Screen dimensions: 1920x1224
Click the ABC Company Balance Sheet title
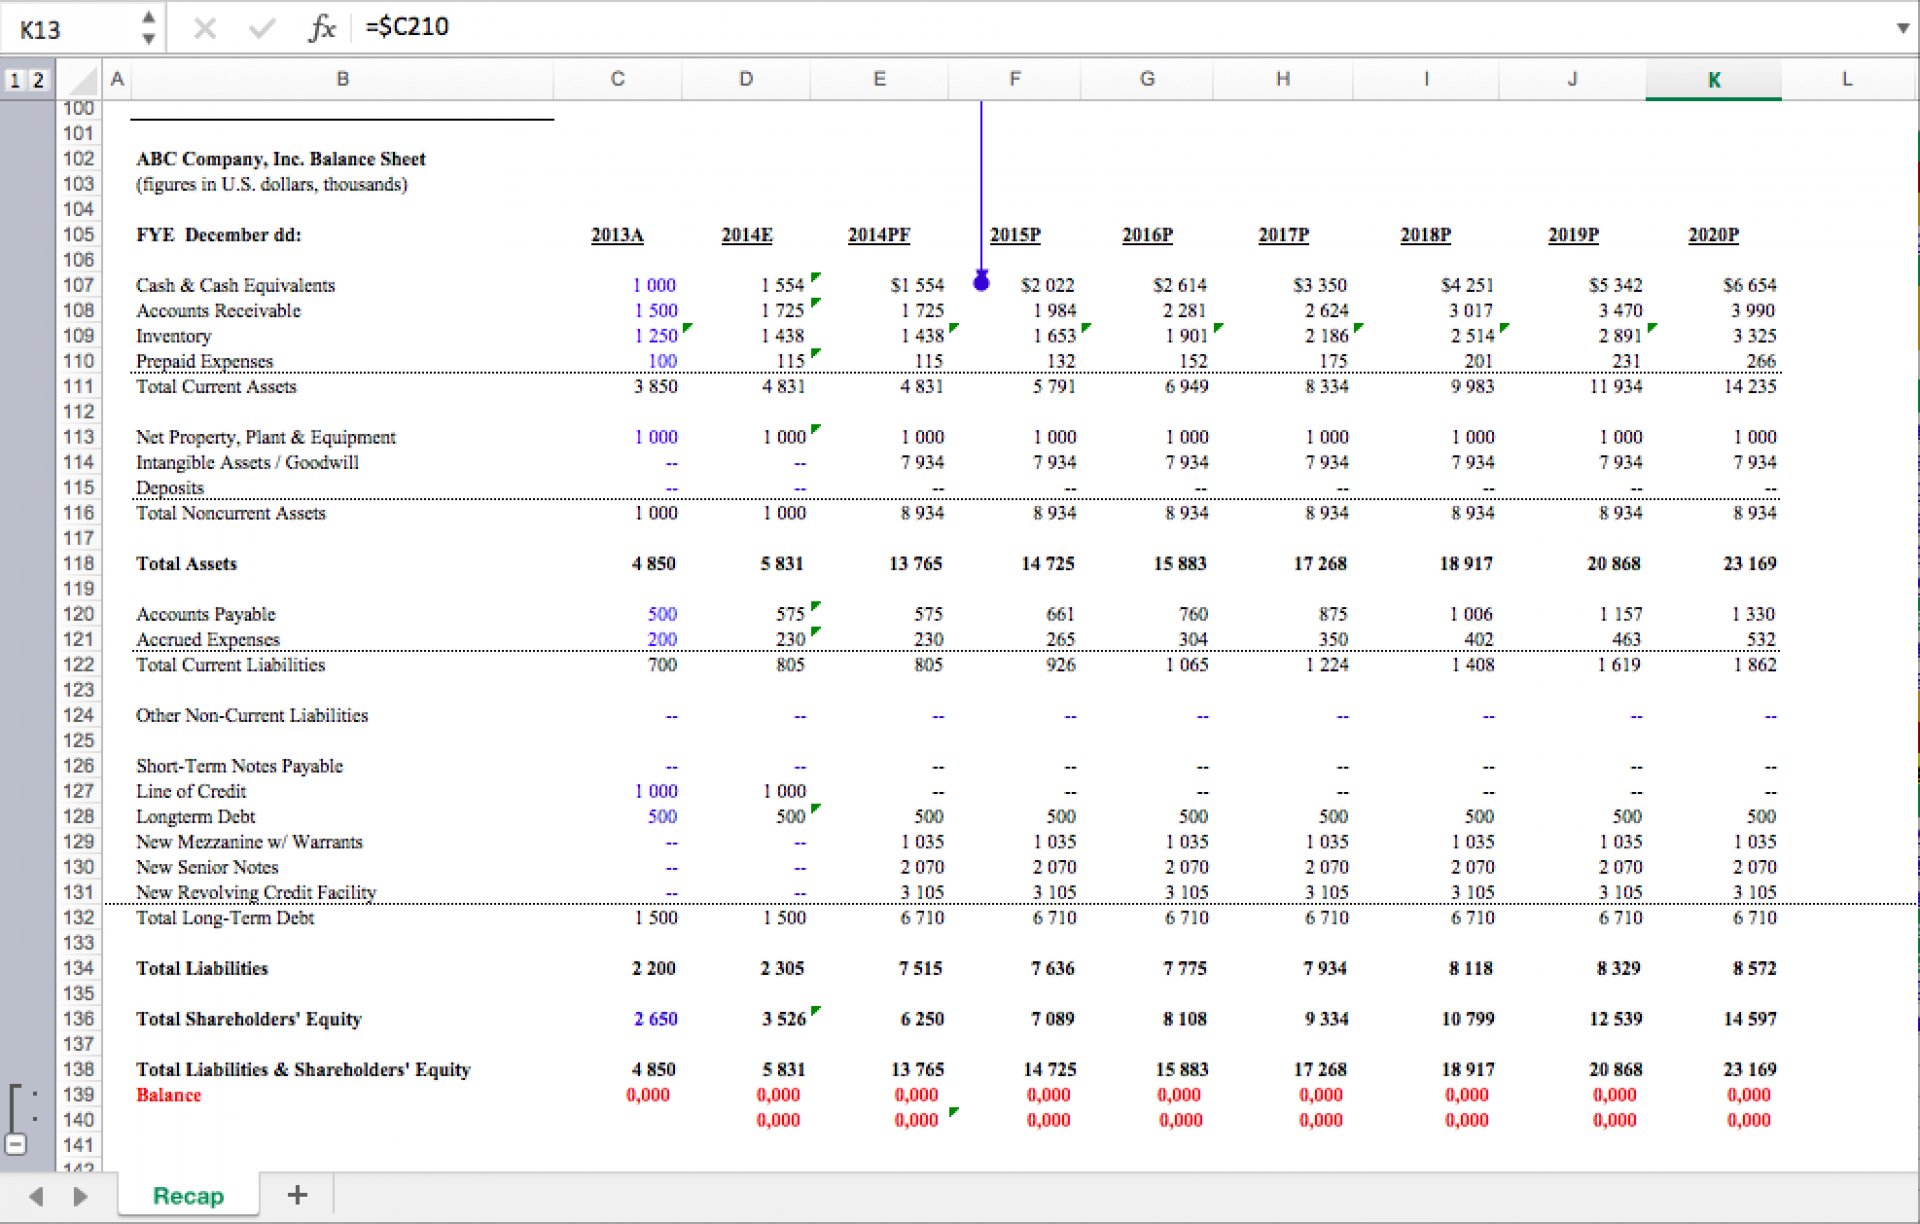[x=281, y=159]
